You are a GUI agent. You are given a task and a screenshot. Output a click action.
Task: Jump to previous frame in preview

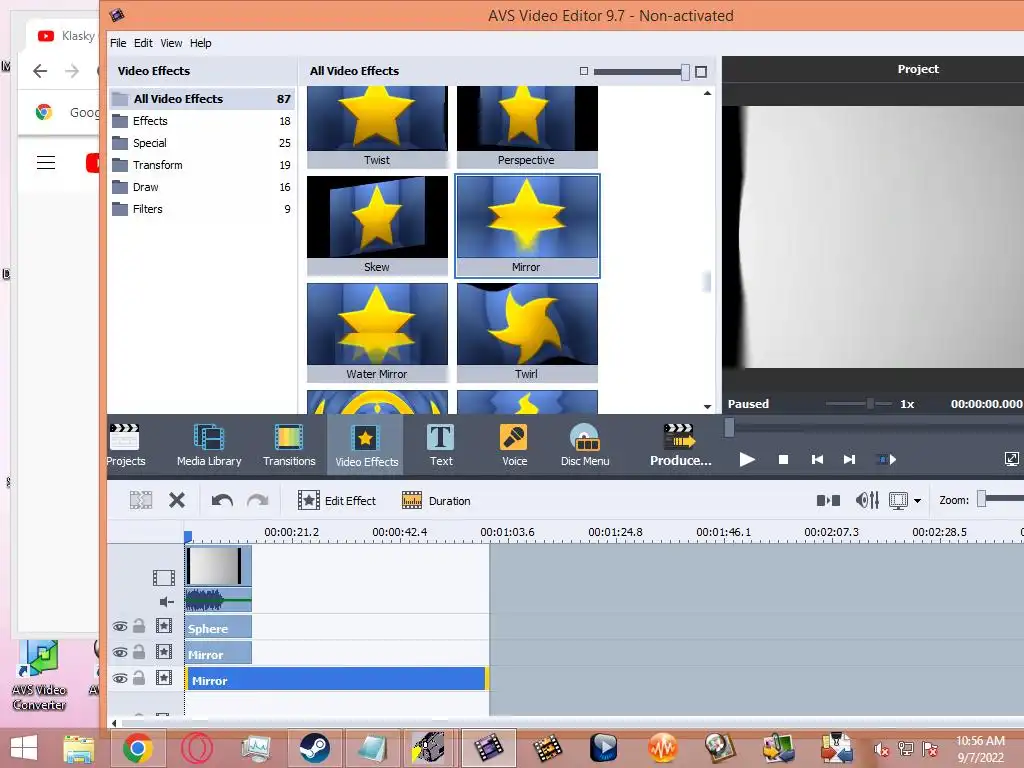pos(817,460)
